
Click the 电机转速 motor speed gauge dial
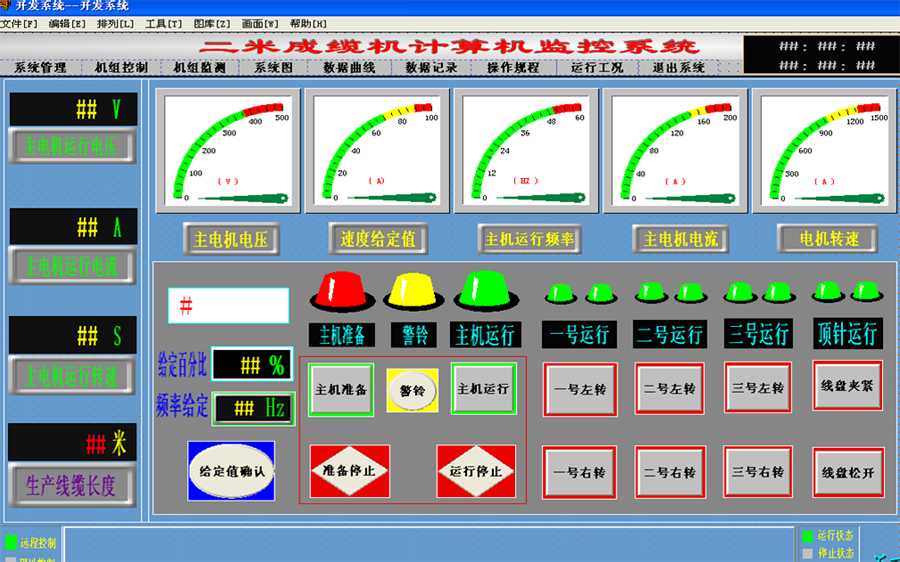tap(825, 150)
